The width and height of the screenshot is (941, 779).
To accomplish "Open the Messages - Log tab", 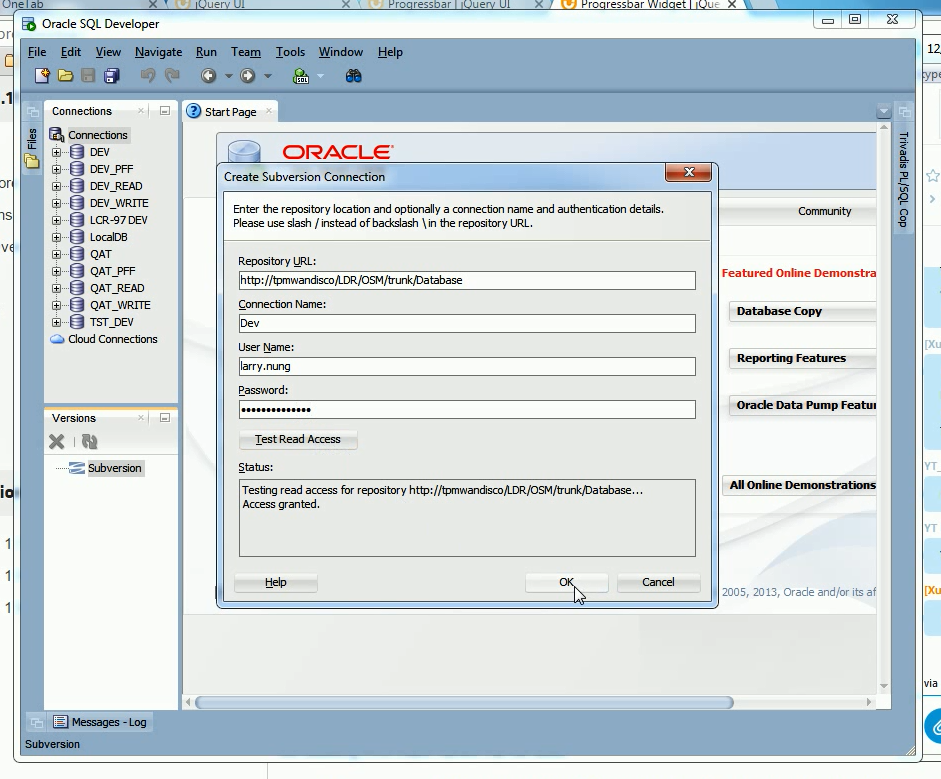I will (101, 722).
